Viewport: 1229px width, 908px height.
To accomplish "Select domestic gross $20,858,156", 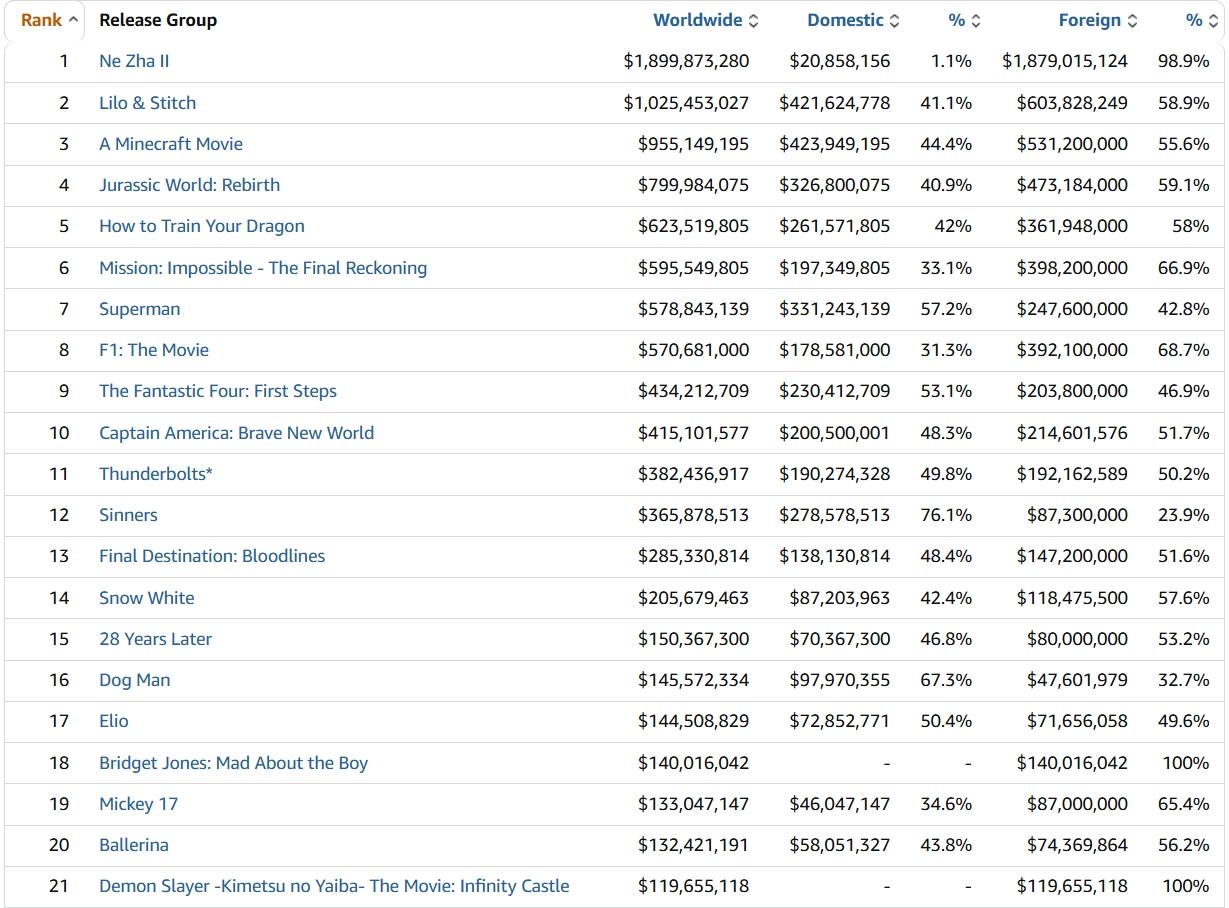I will (839, 61).
